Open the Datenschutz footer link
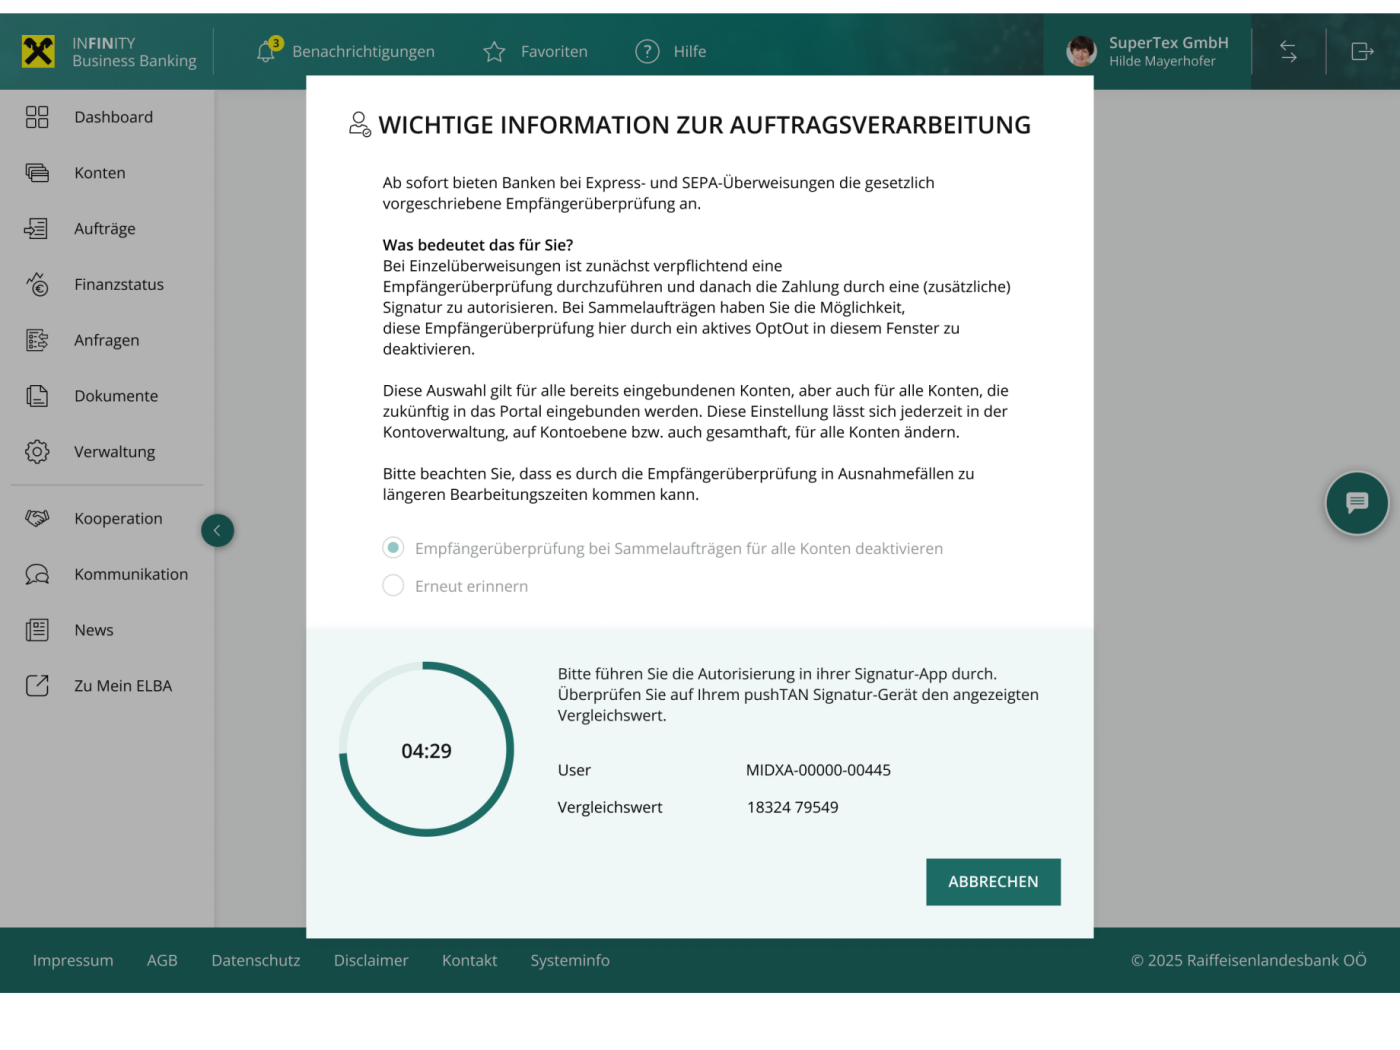Image resolution: width=1400 pixels, height=1050 pixels. pos(255,960)
